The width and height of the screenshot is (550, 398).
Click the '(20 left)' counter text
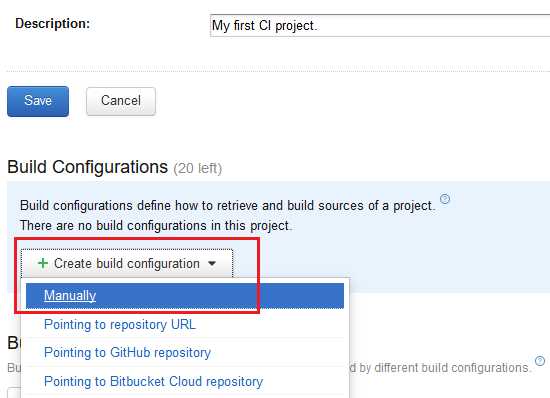click(197, 169)
